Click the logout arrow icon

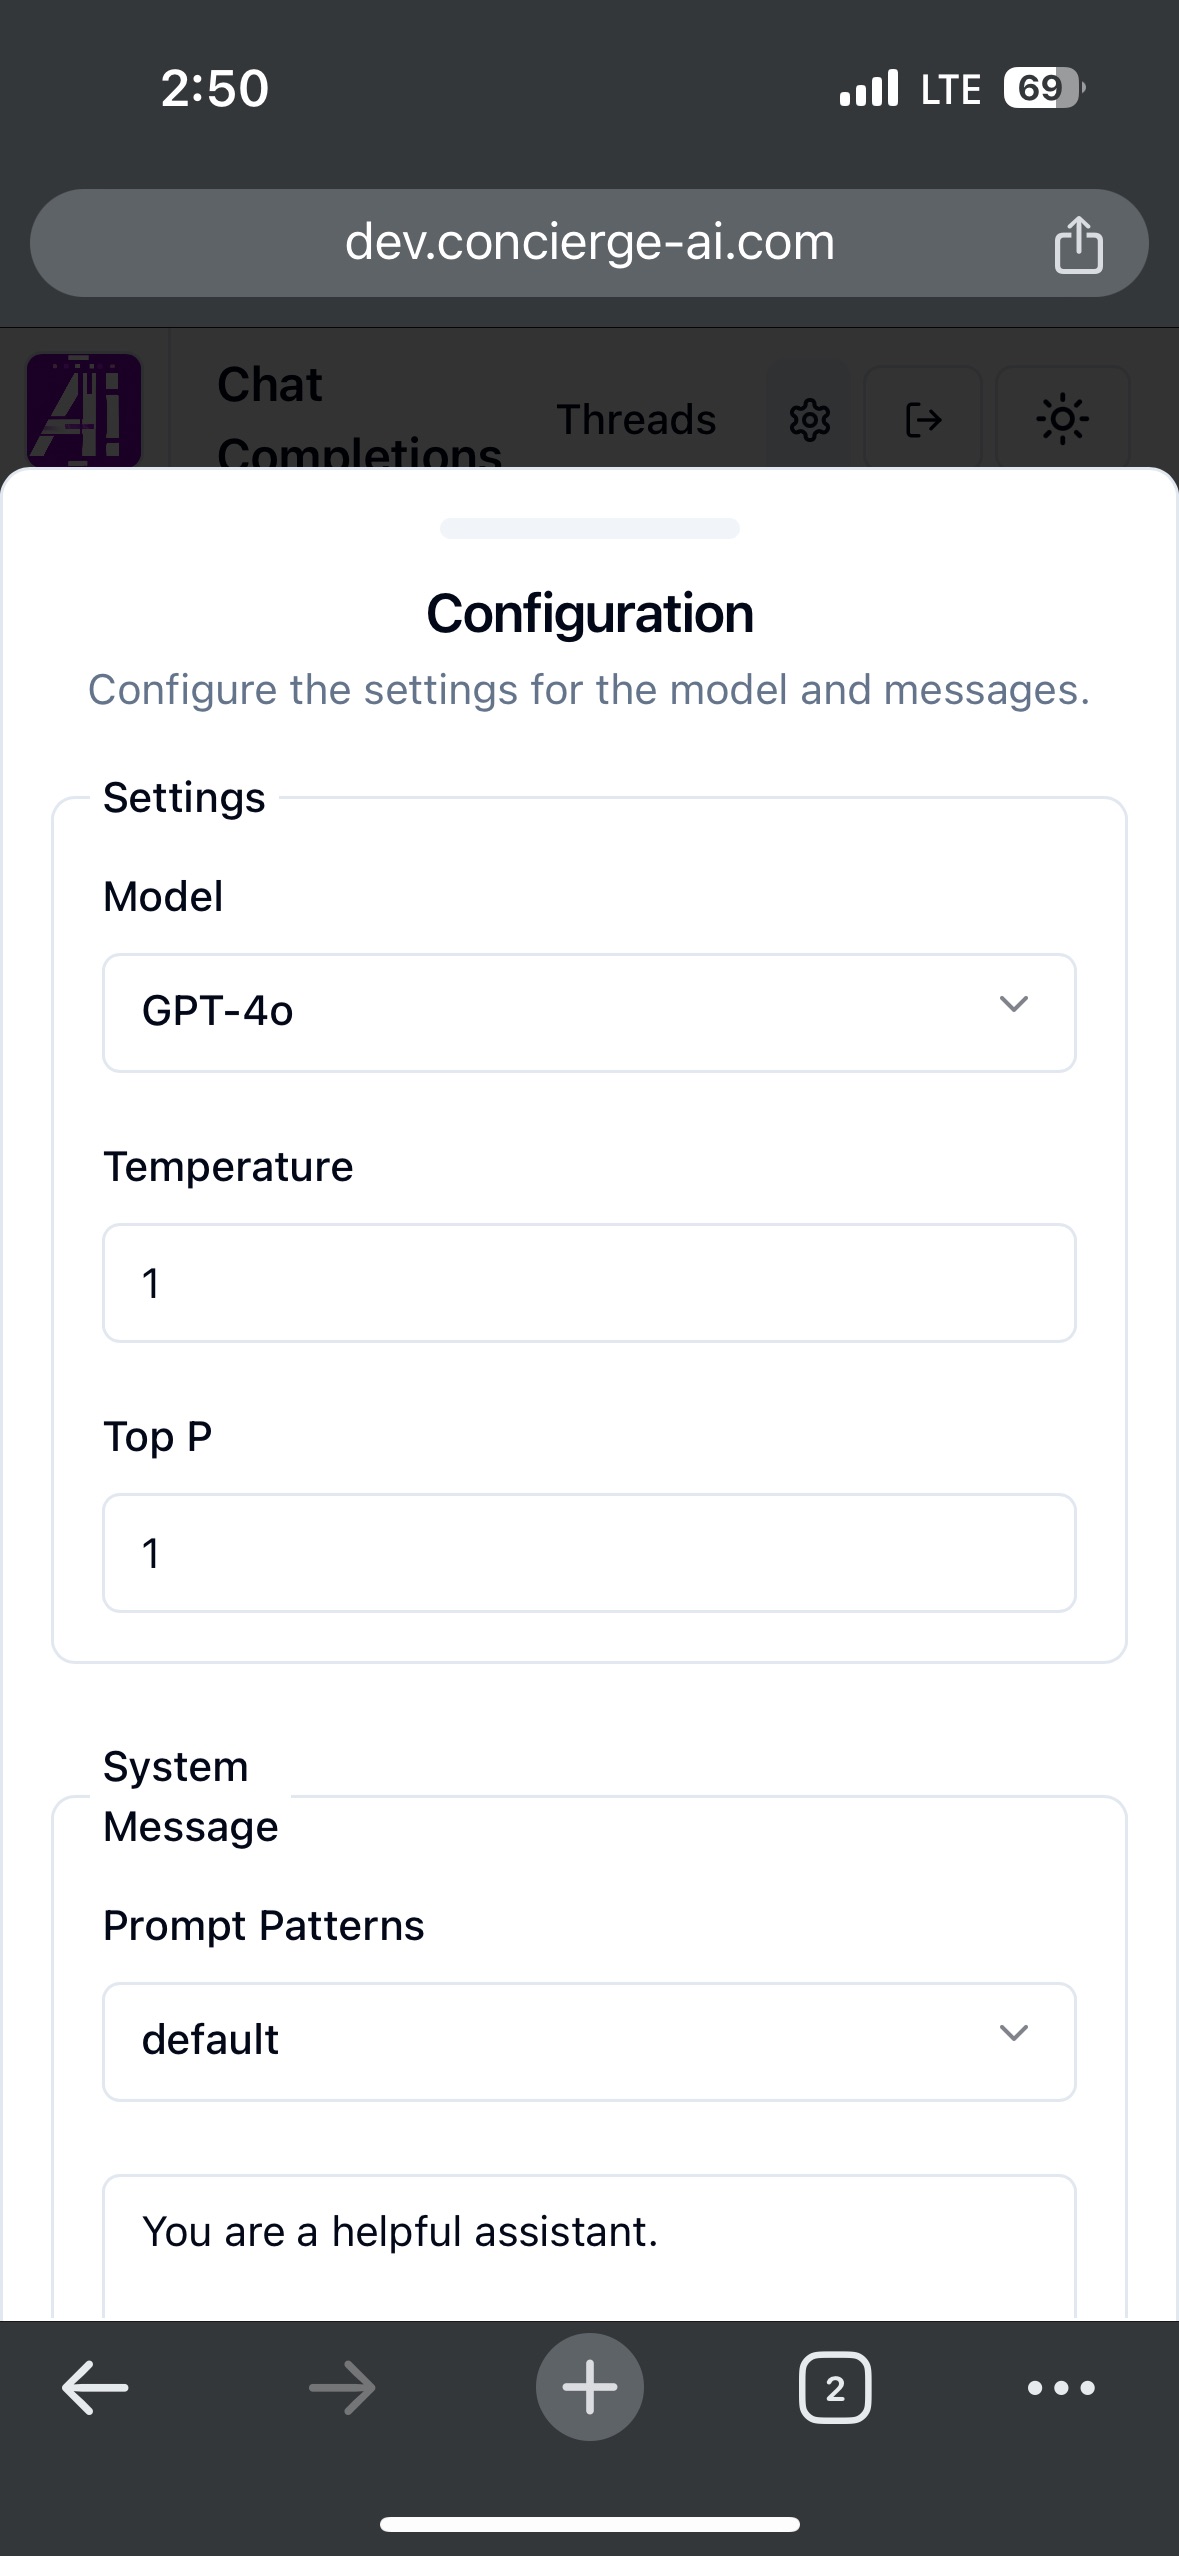pos(923,420)
